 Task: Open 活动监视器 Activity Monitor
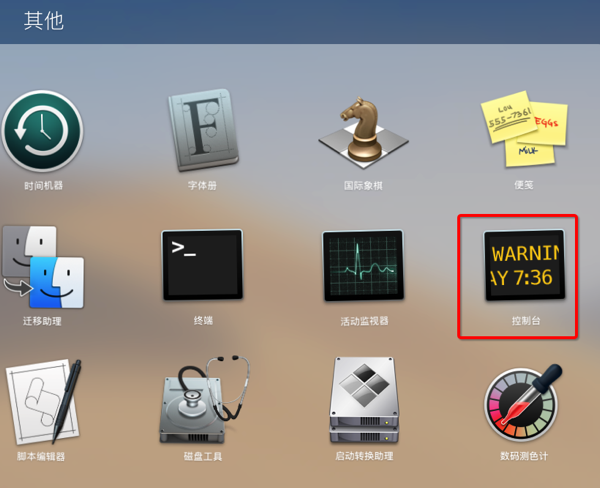(363, 266)
